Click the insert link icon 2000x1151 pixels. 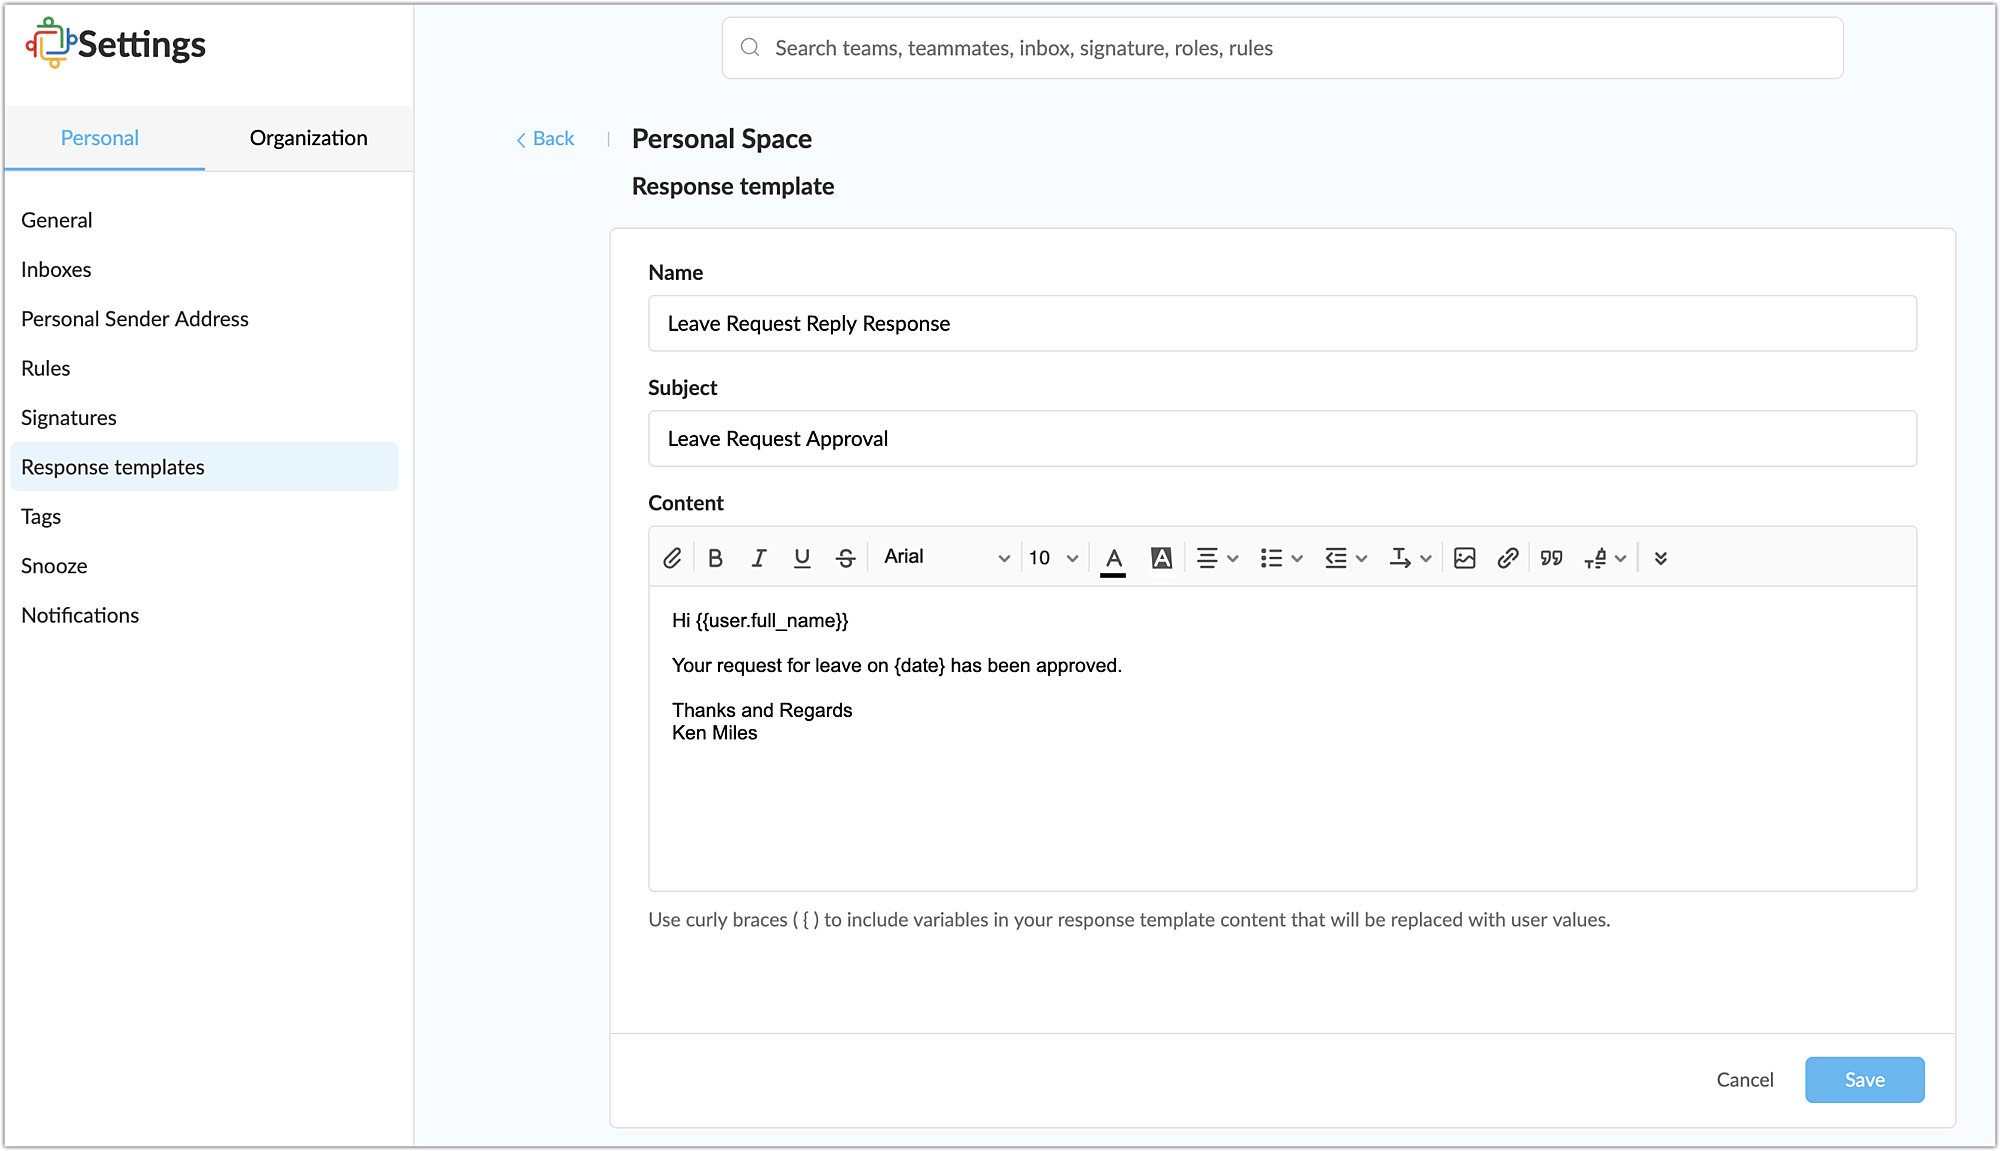coord(1508,558)
